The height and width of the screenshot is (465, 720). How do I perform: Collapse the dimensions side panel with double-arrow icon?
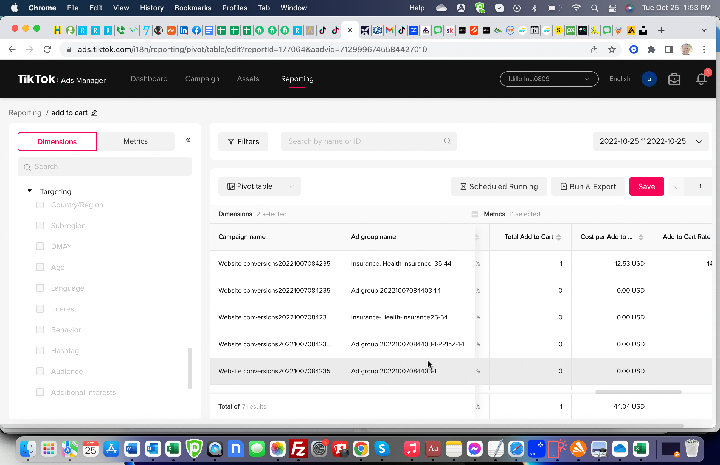188,141
